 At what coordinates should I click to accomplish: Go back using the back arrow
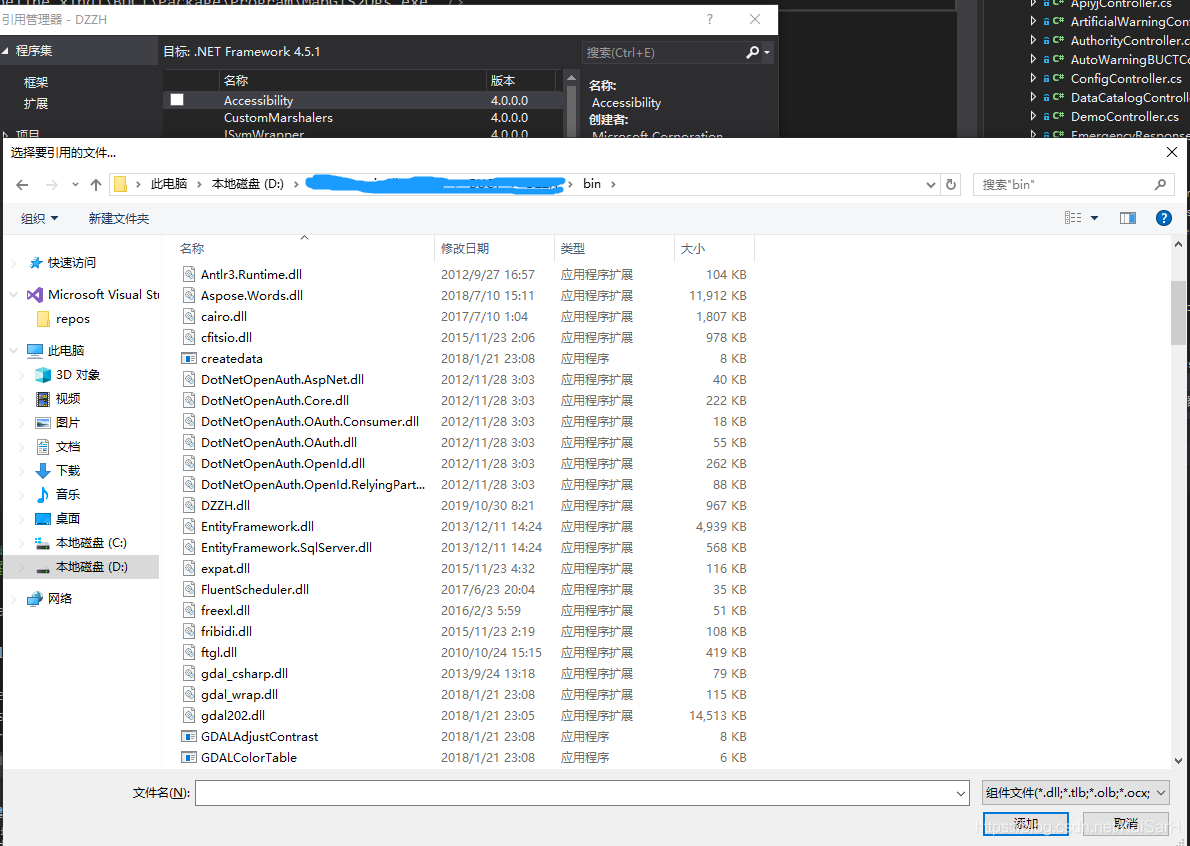22,184
